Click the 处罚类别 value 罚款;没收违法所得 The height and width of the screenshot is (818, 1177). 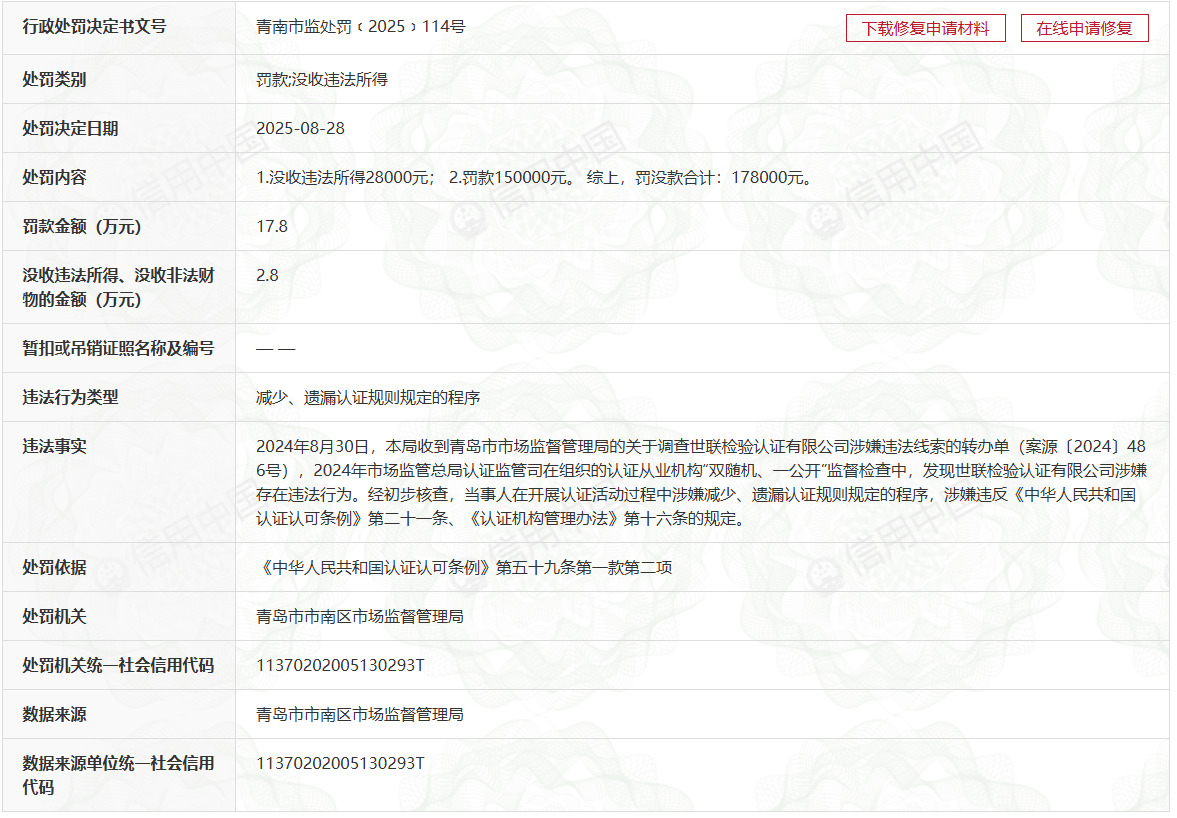(321, 79)
